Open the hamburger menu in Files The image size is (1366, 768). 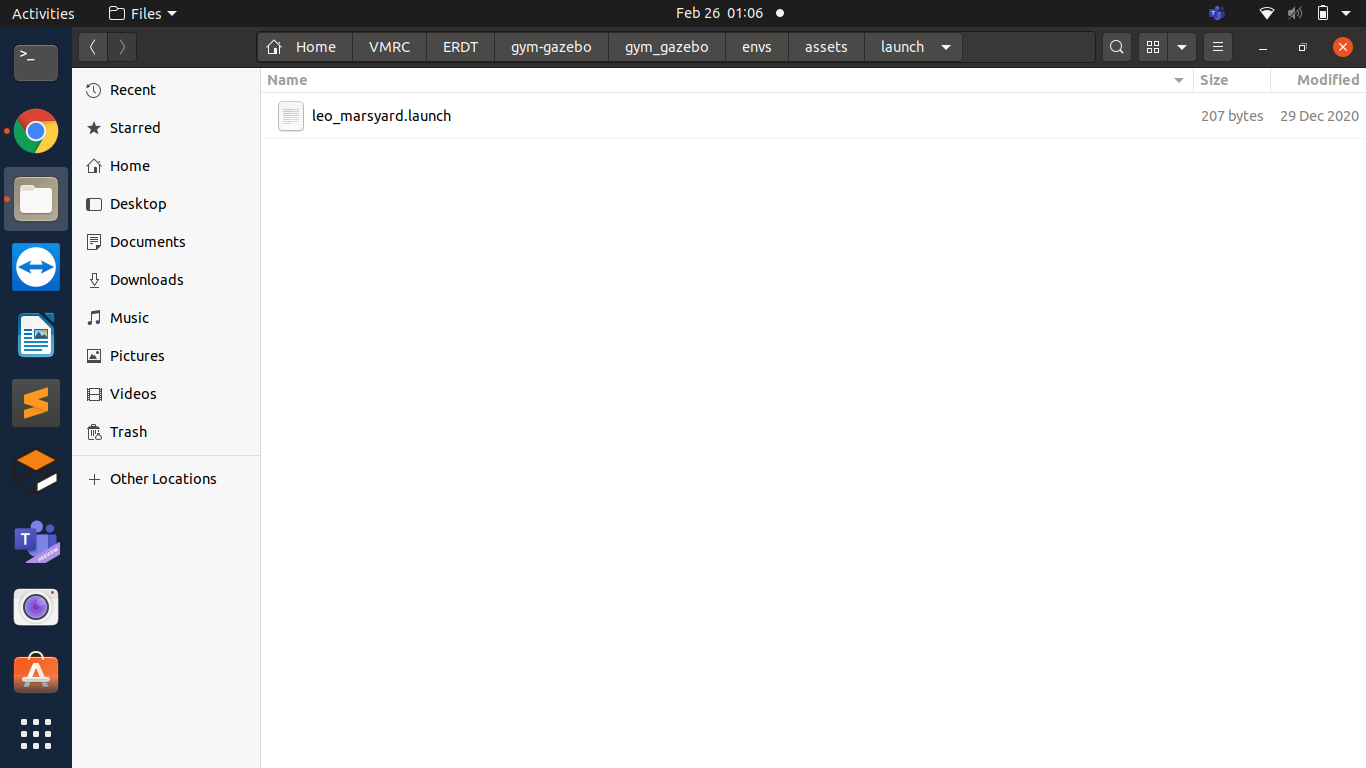tap(1217, 47)
